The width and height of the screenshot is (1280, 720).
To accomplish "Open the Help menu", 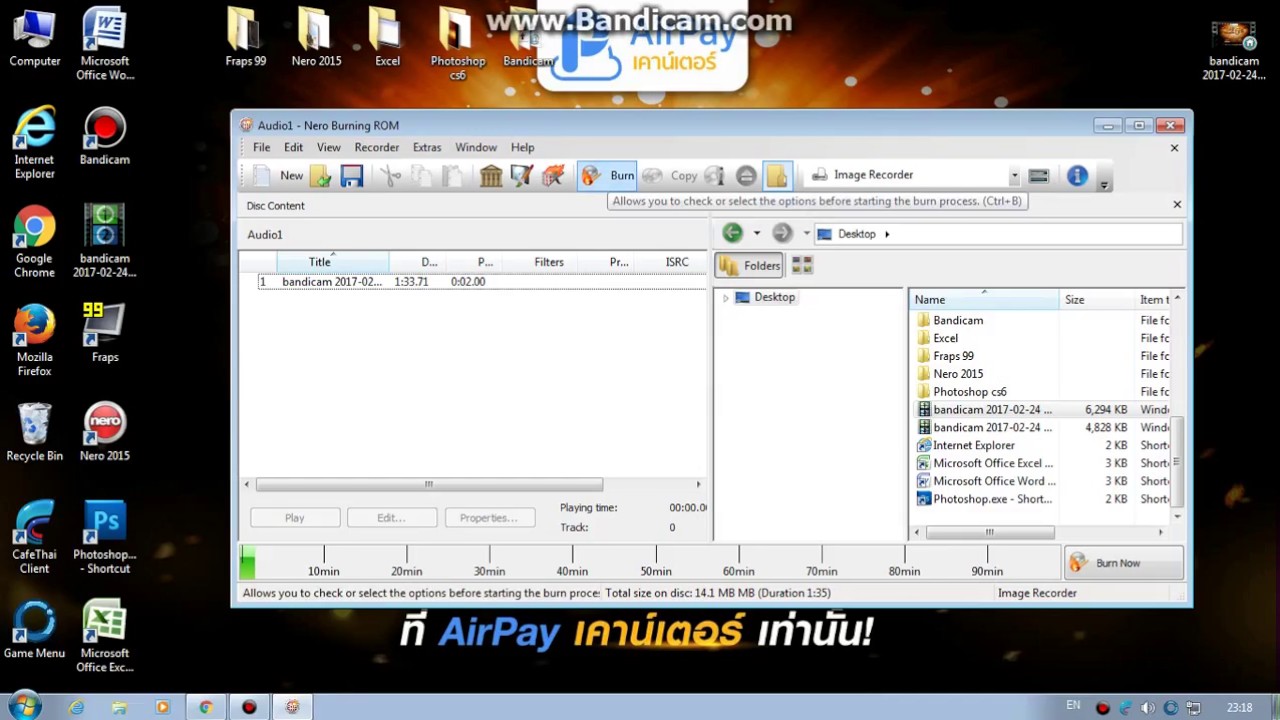I will pos(523,147).
